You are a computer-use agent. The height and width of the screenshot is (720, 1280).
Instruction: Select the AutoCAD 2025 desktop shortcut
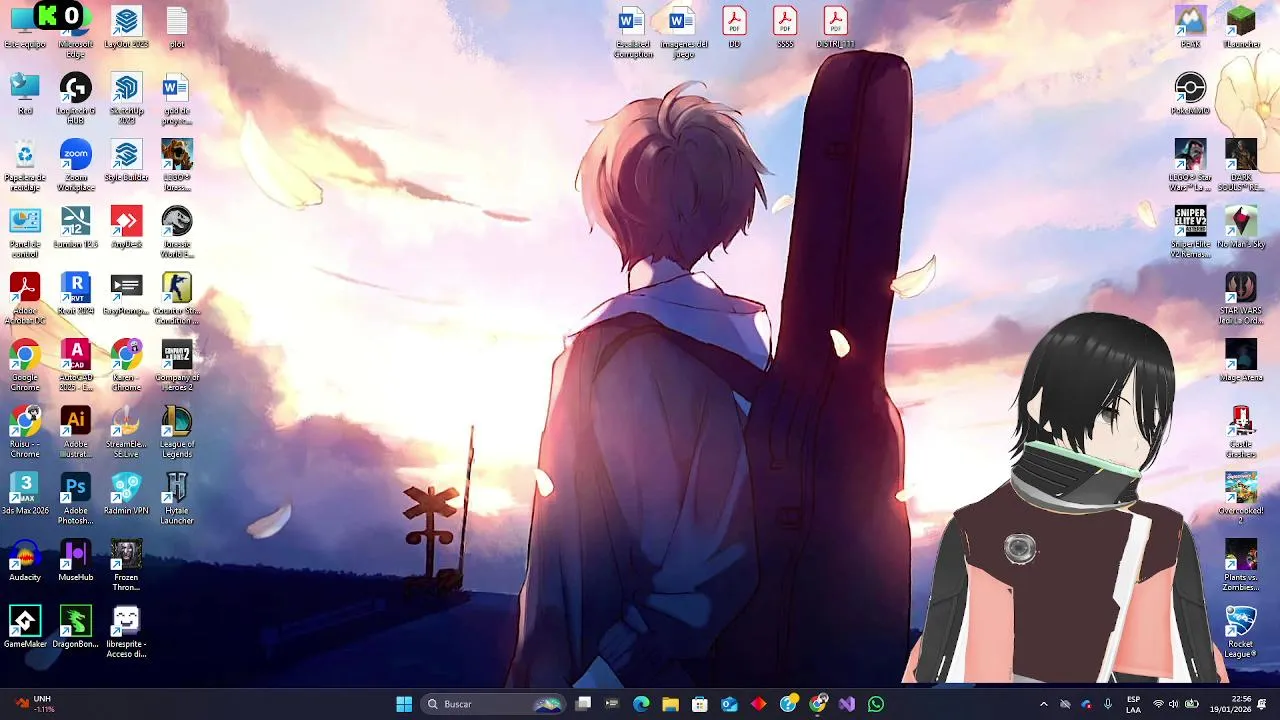75,365
